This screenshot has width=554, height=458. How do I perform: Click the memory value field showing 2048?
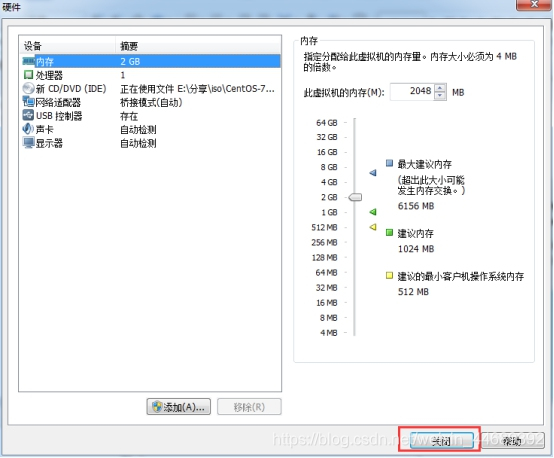click(412, 92)
